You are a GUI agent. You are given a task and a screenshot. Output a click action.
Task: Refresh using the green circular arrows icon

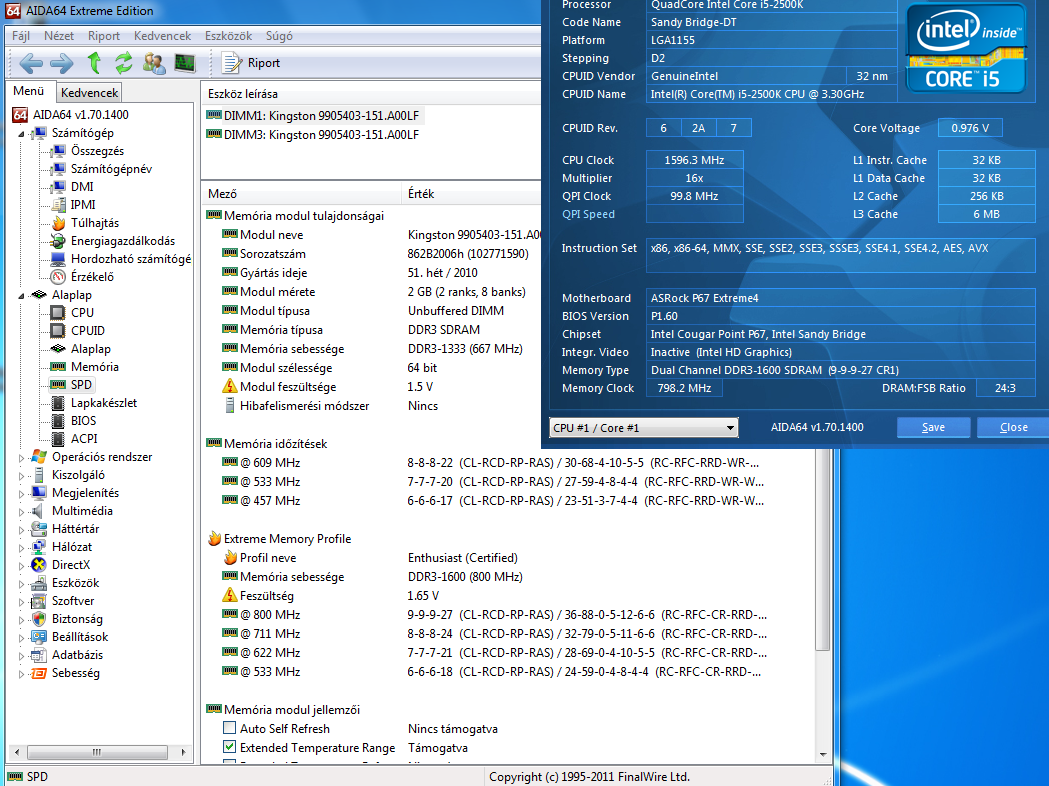[124, 63]
